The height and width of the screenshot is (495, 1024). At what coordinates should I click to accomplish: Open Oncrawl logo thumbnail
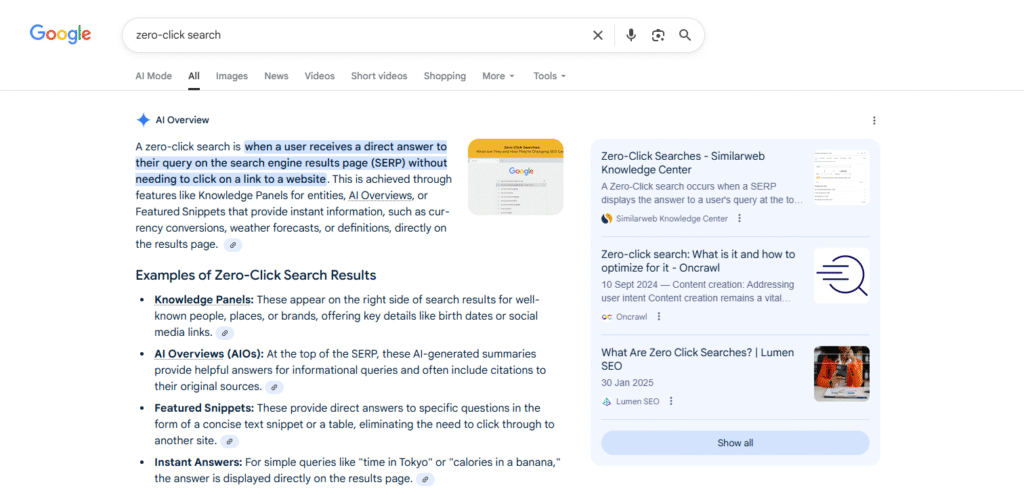pyautogui.click(x=842, y=276)
